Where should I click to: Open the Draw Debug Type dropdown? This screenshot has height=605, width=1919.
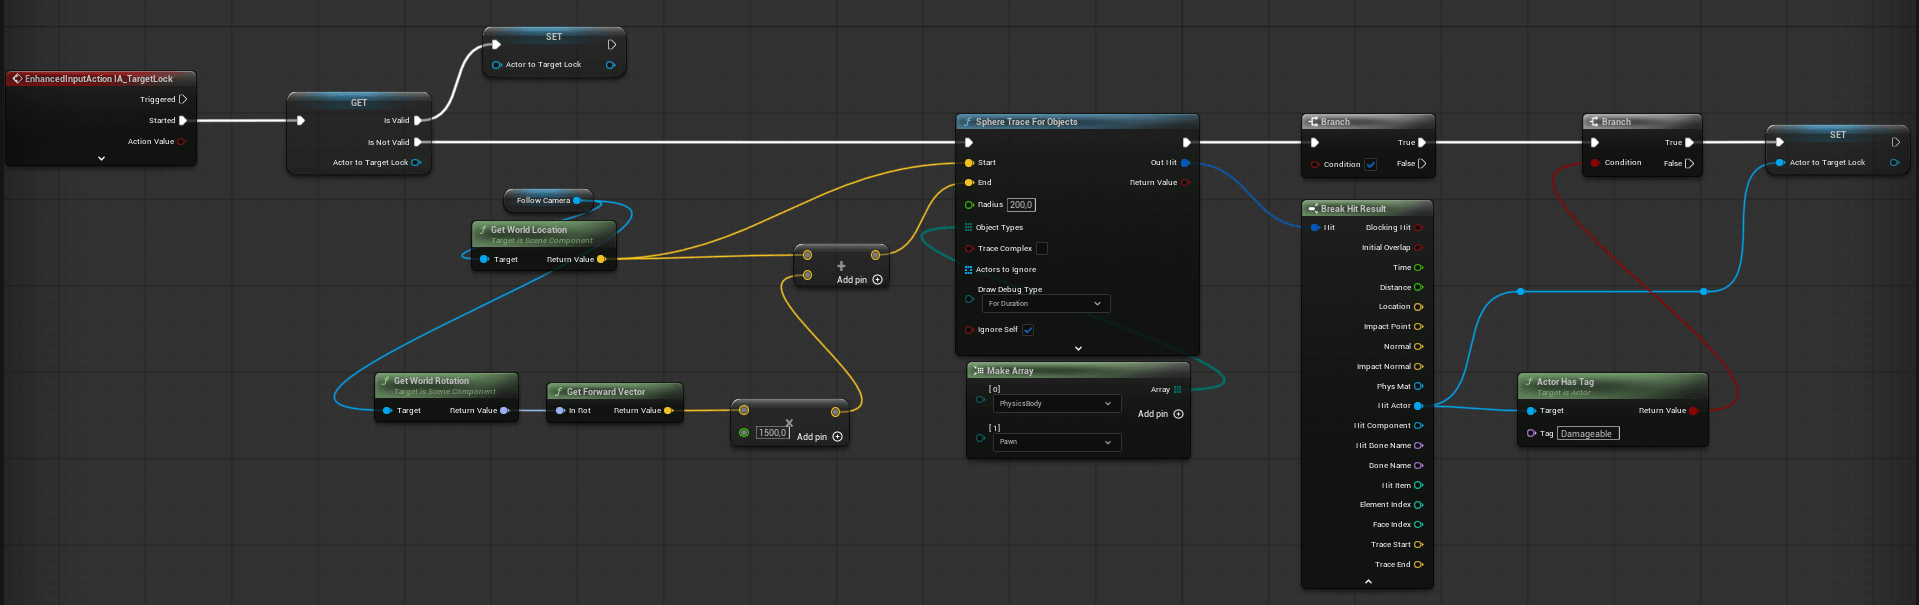click(1046, 303)
